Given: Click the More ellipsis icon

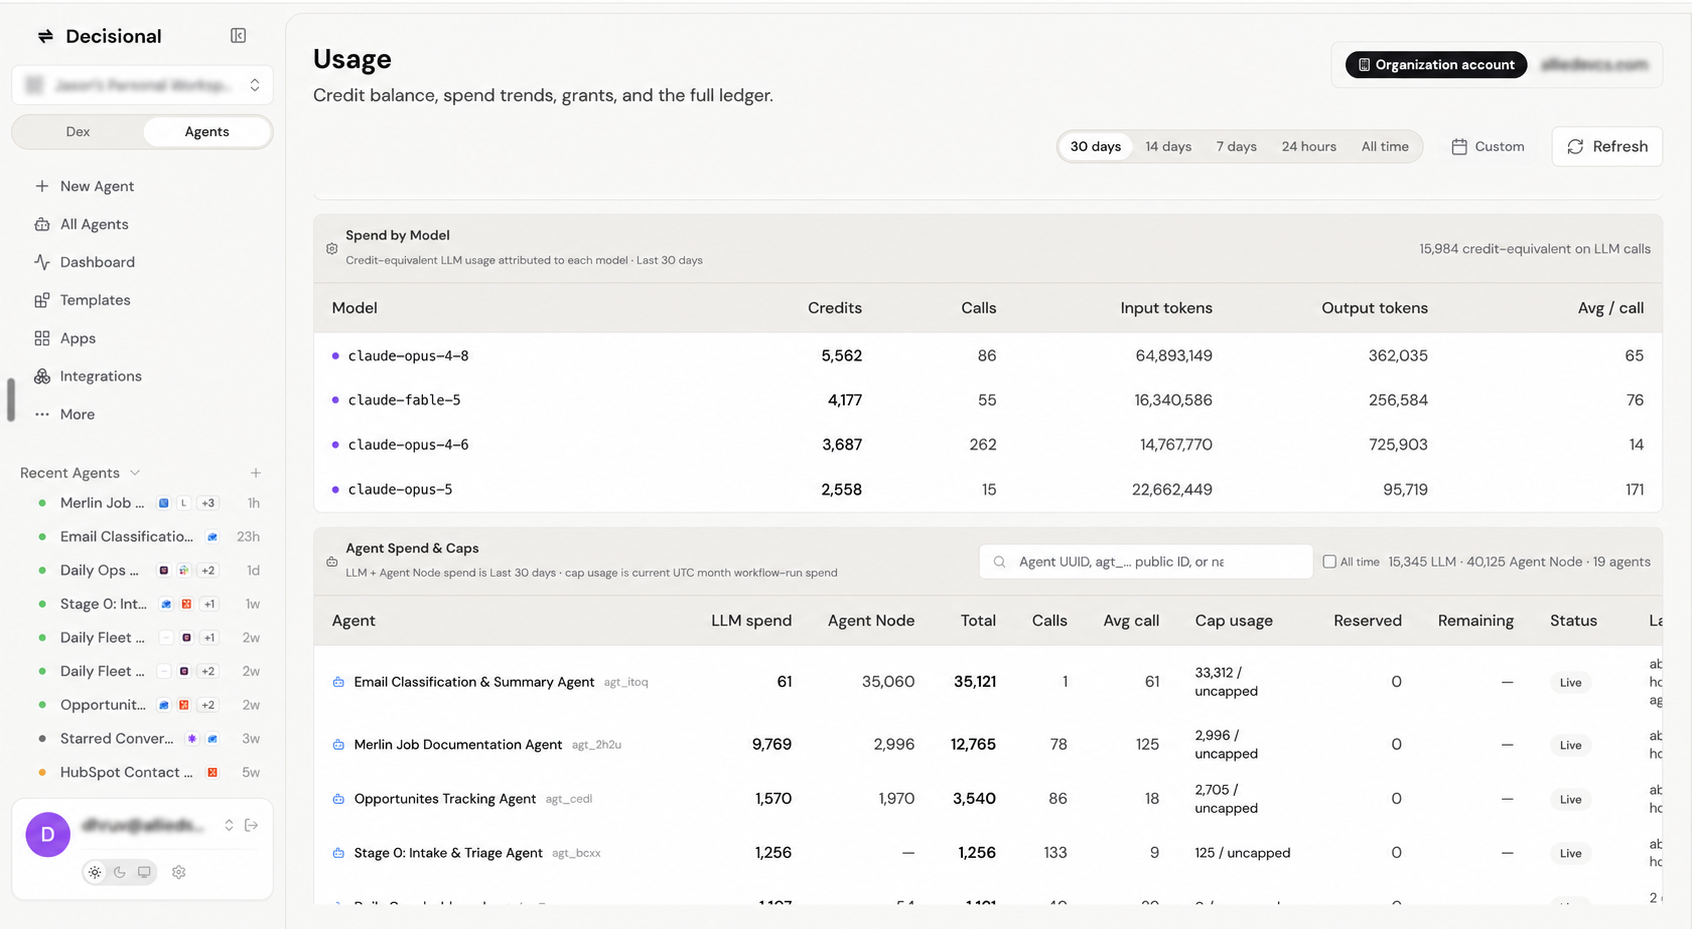Looking at the screenshot, I should (42, 414).
